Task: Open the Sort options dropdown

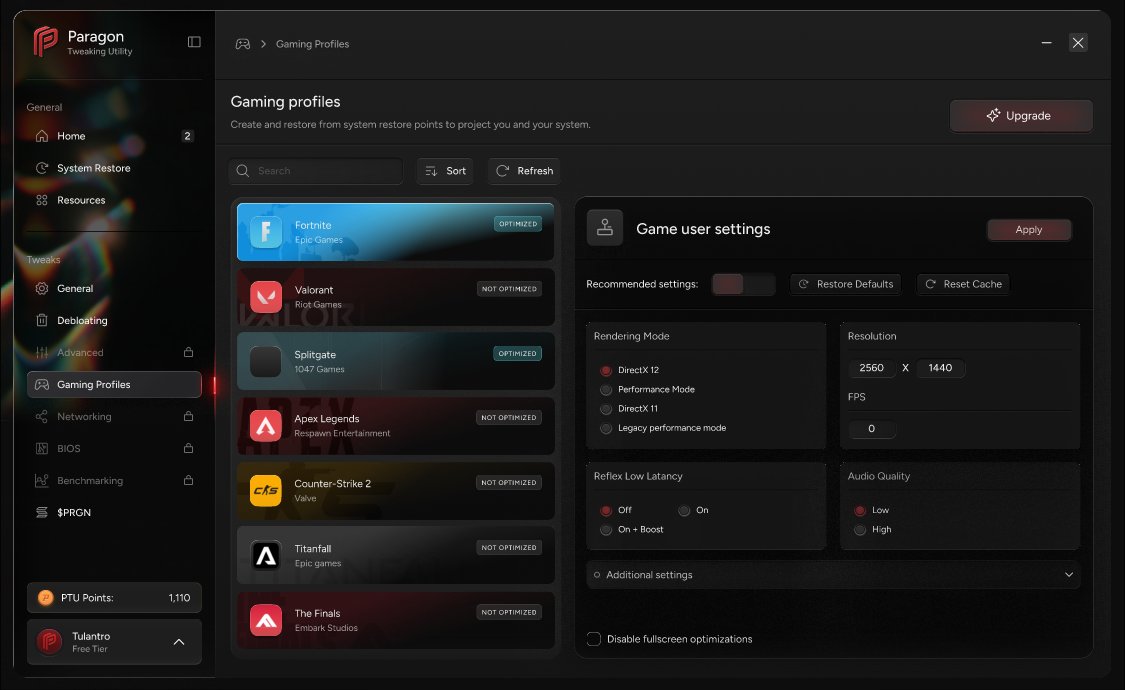Action: click(445, 171)
